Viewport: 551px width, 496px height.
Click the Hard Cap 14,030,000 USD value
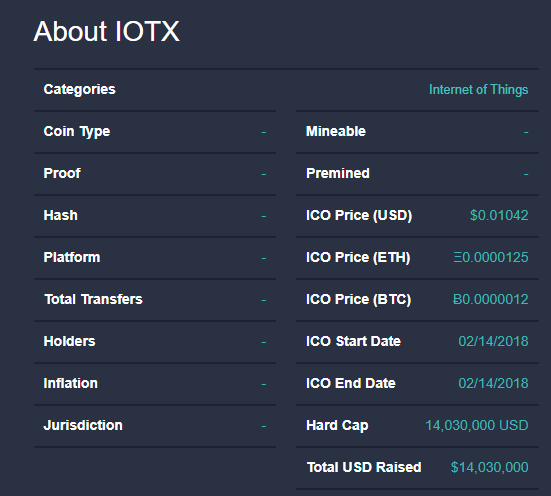pos(477,425)
